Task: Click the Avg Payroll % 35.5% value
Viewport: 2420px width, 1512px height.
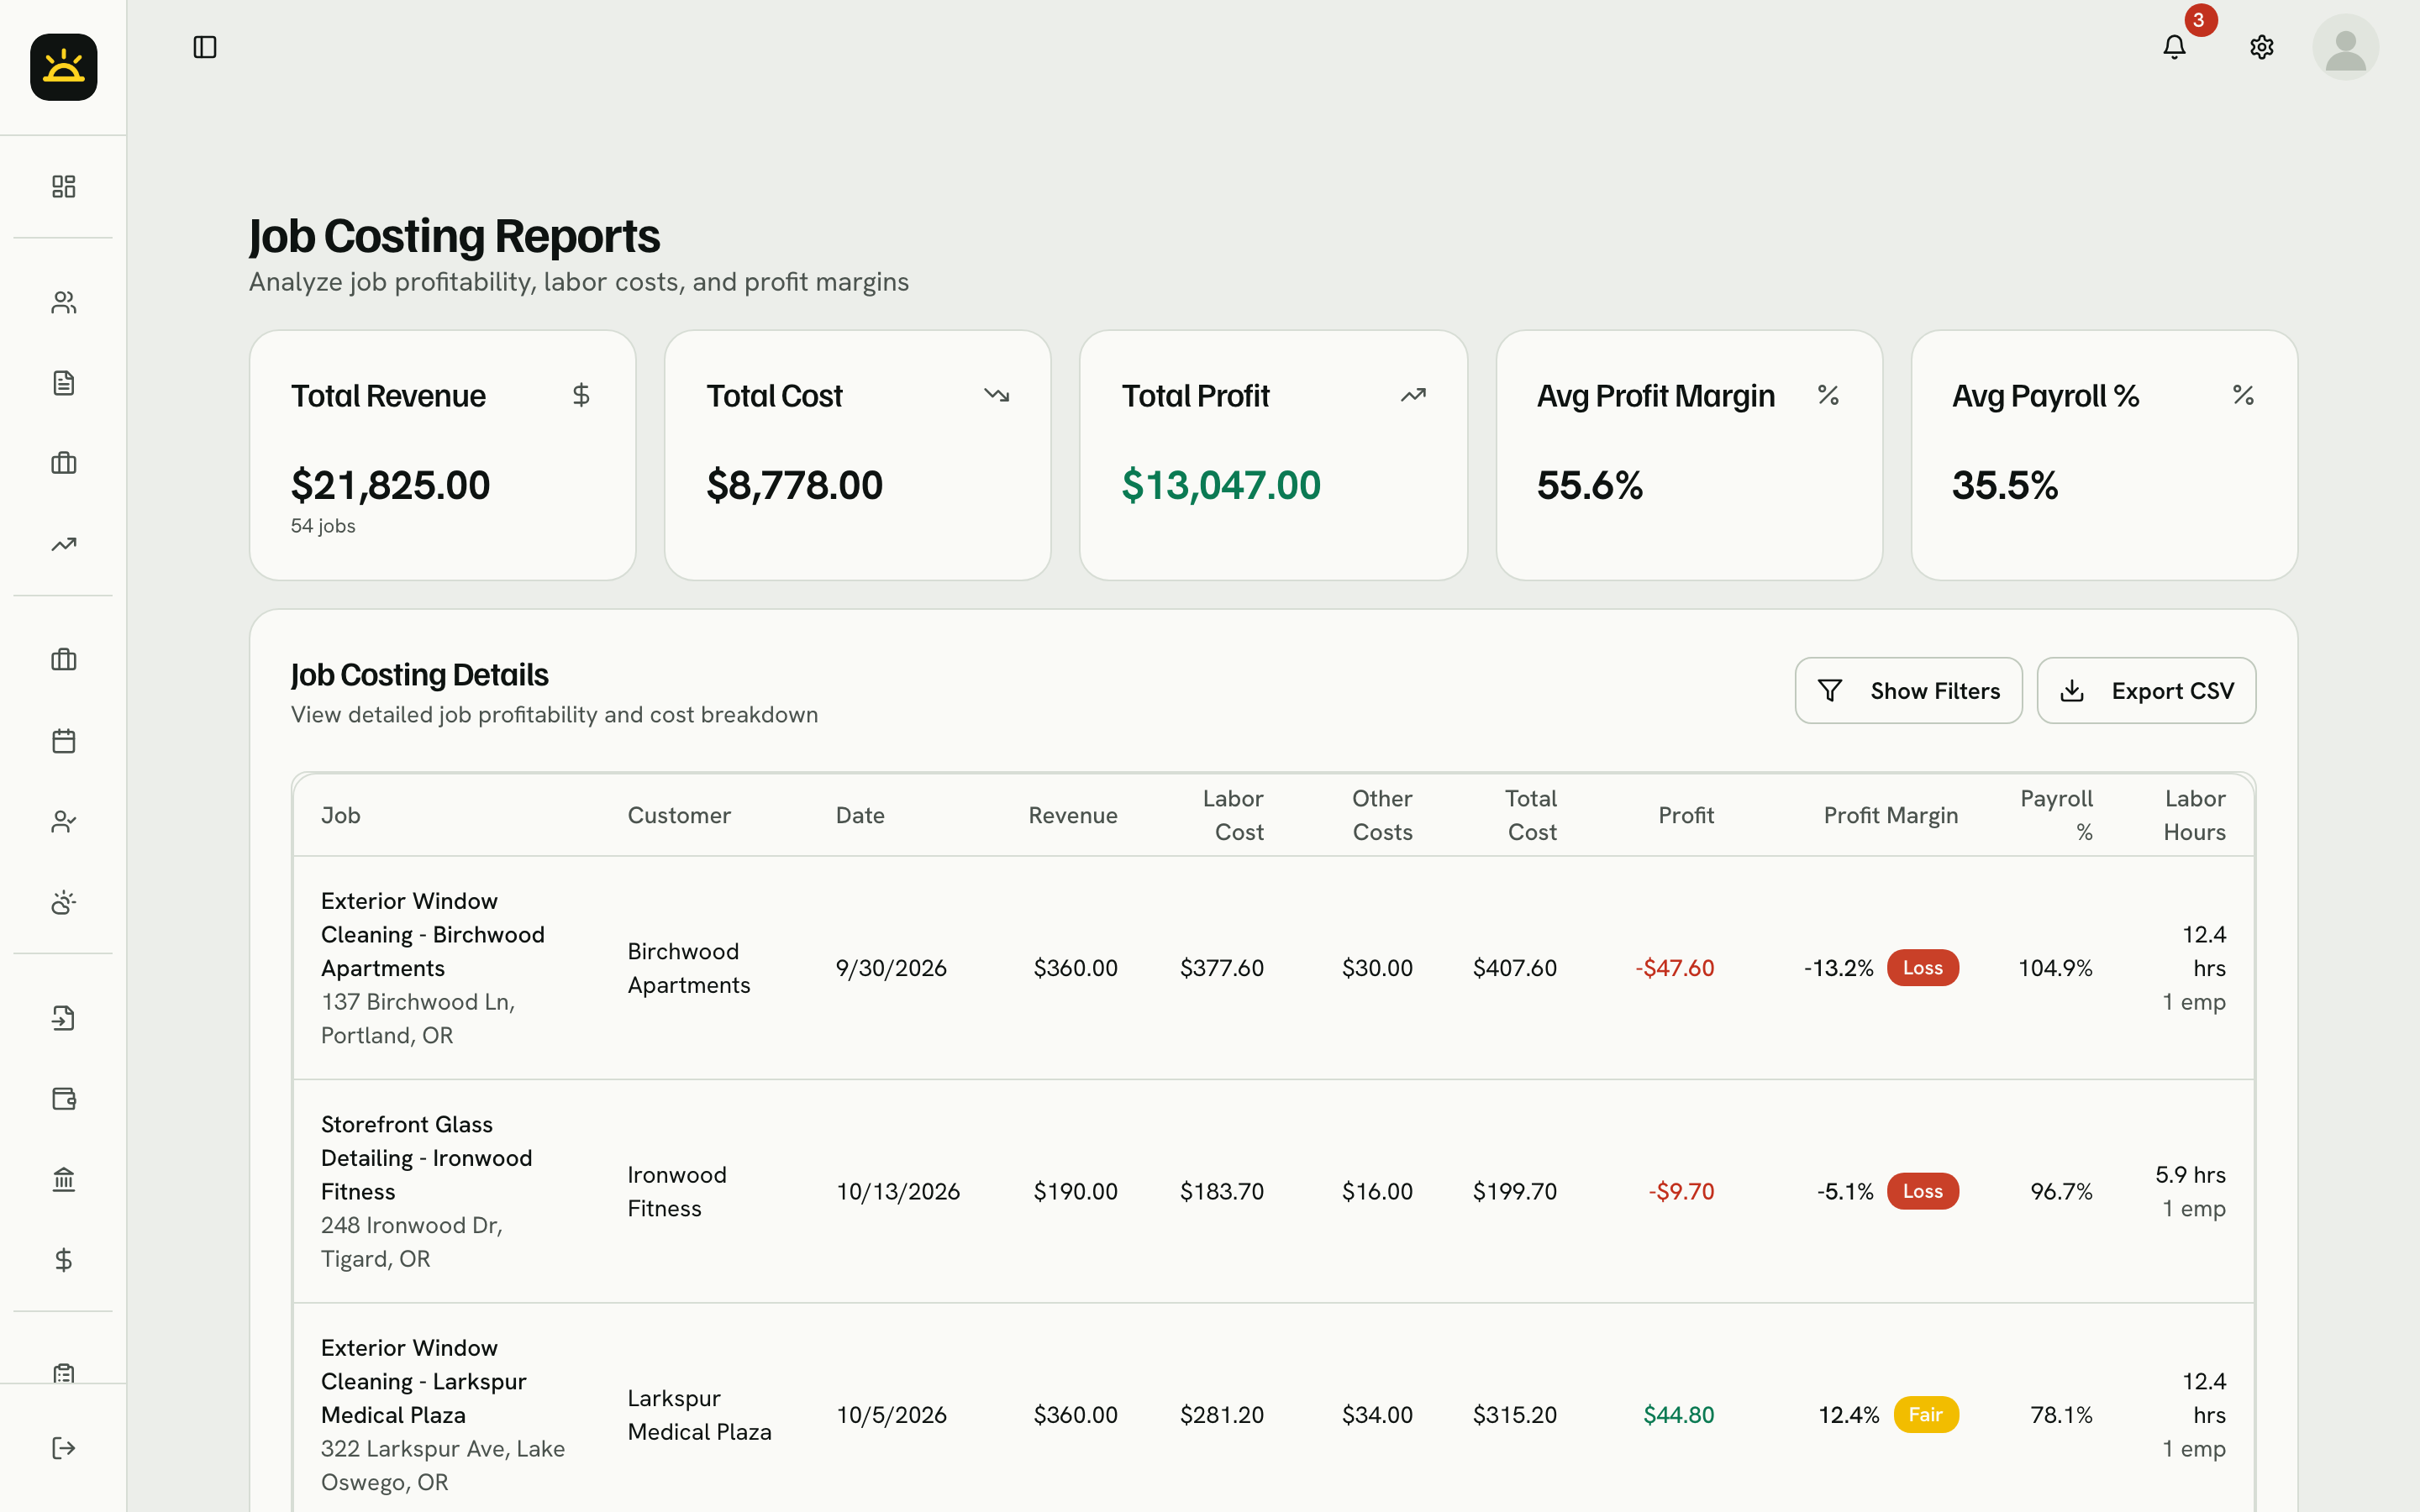Action: click(2004, 485)
